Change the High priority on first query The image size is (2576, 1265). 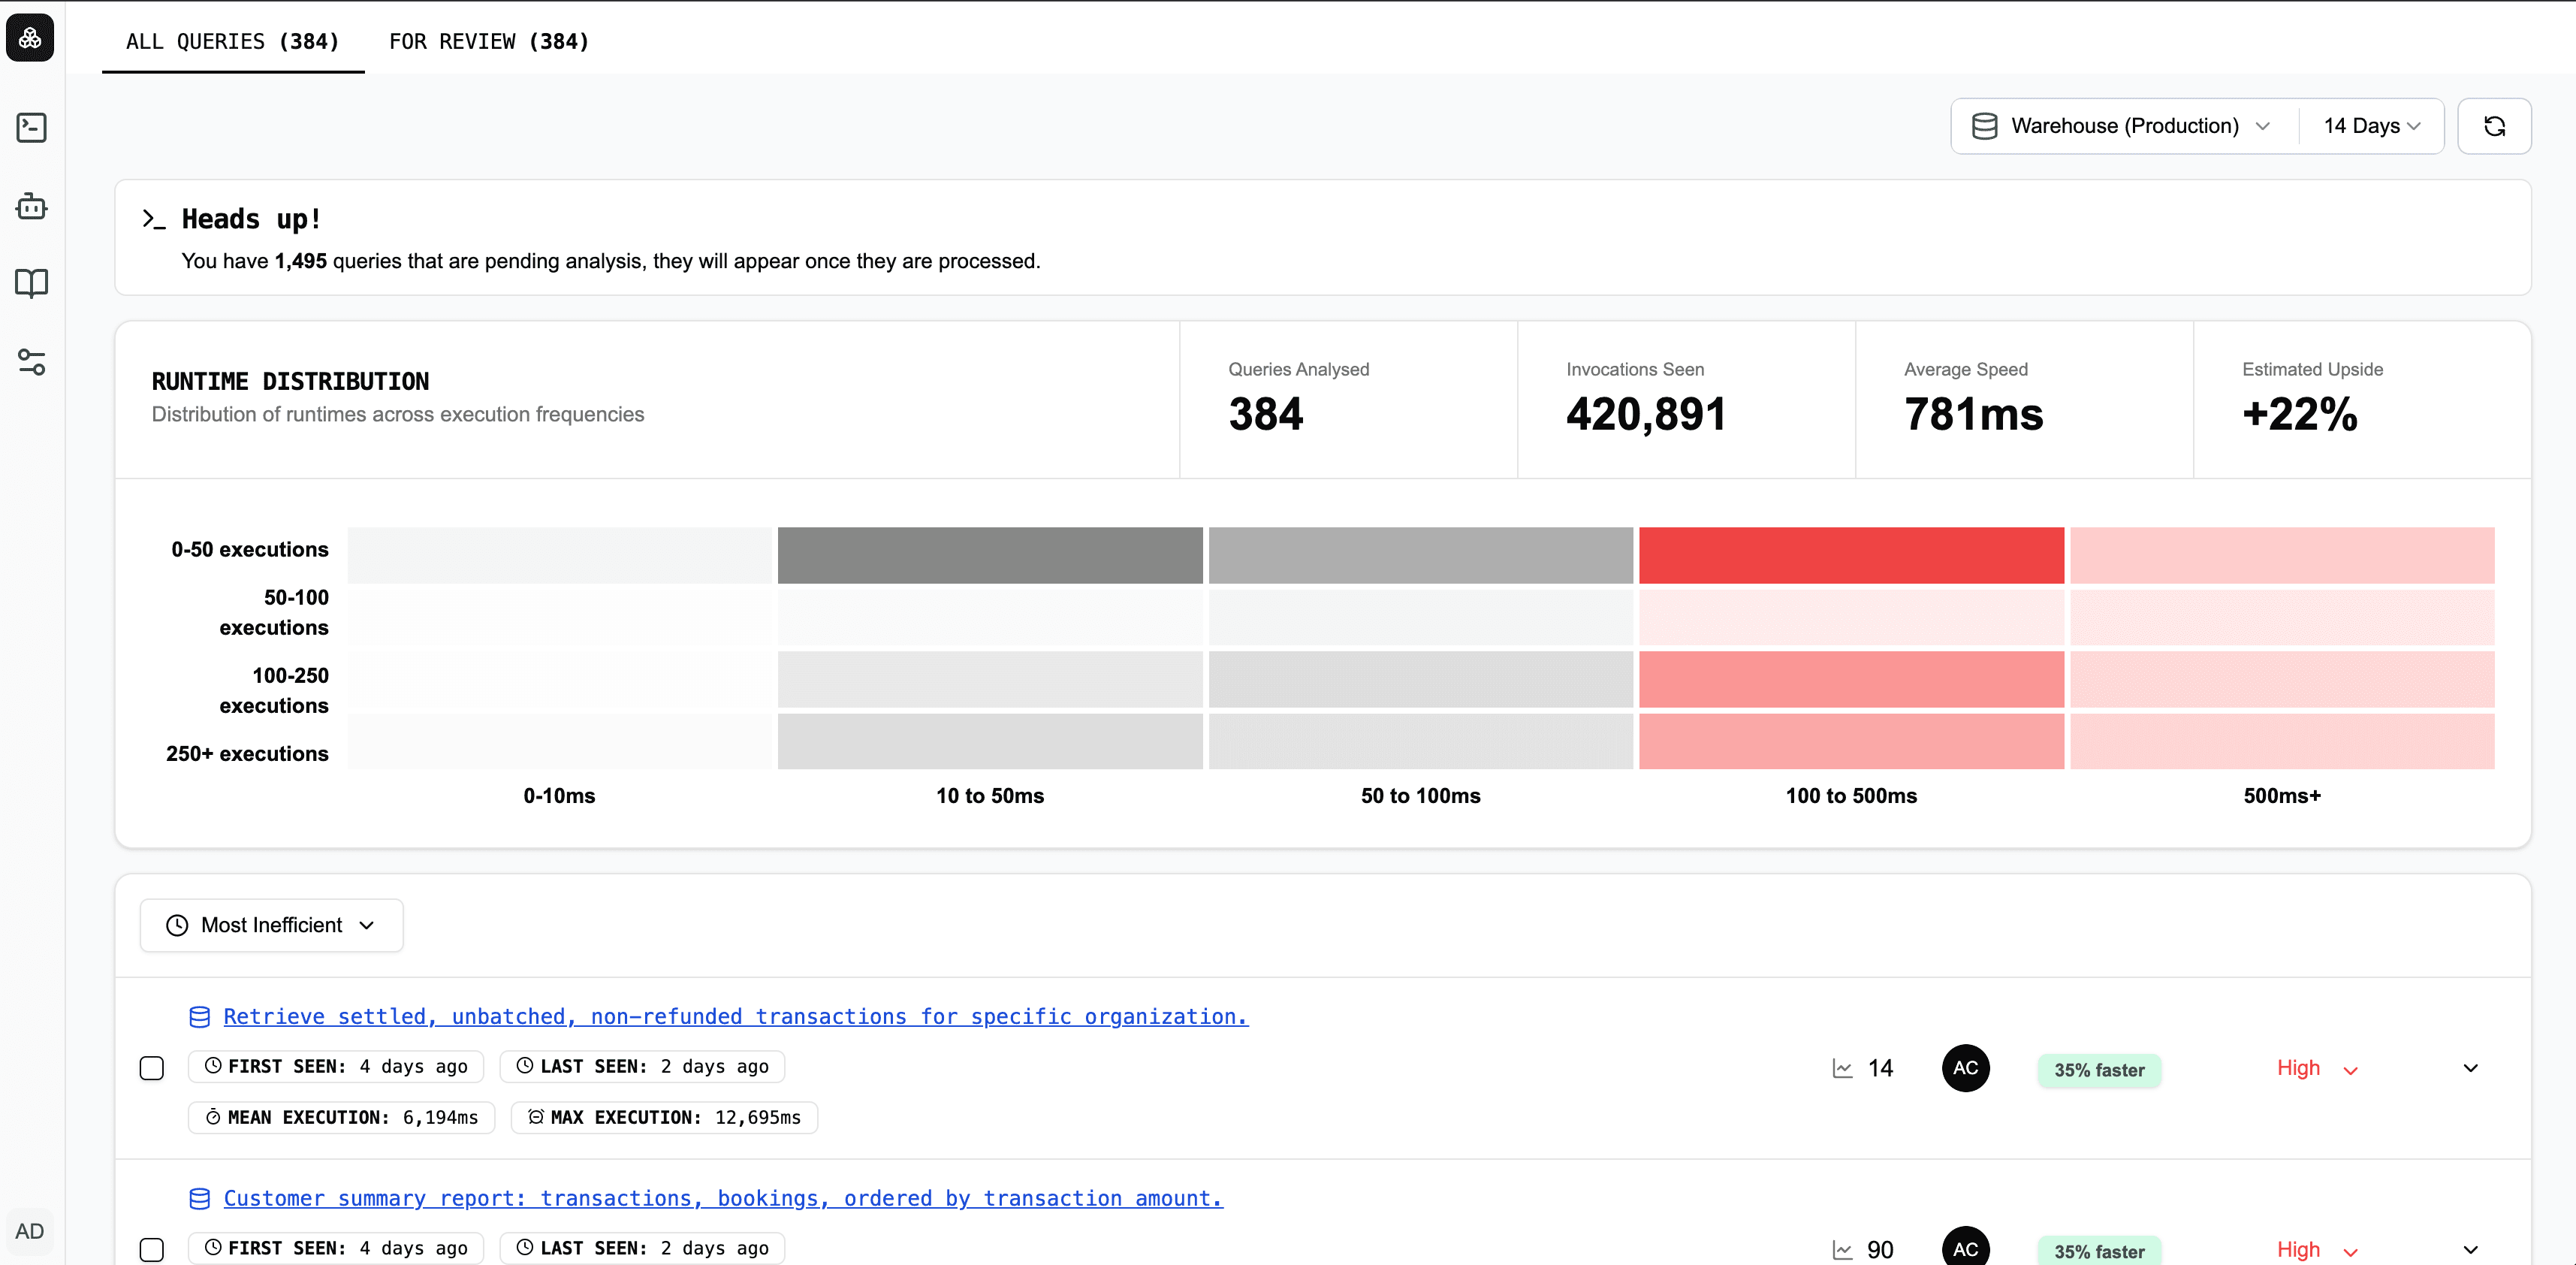(2315, 1067)
